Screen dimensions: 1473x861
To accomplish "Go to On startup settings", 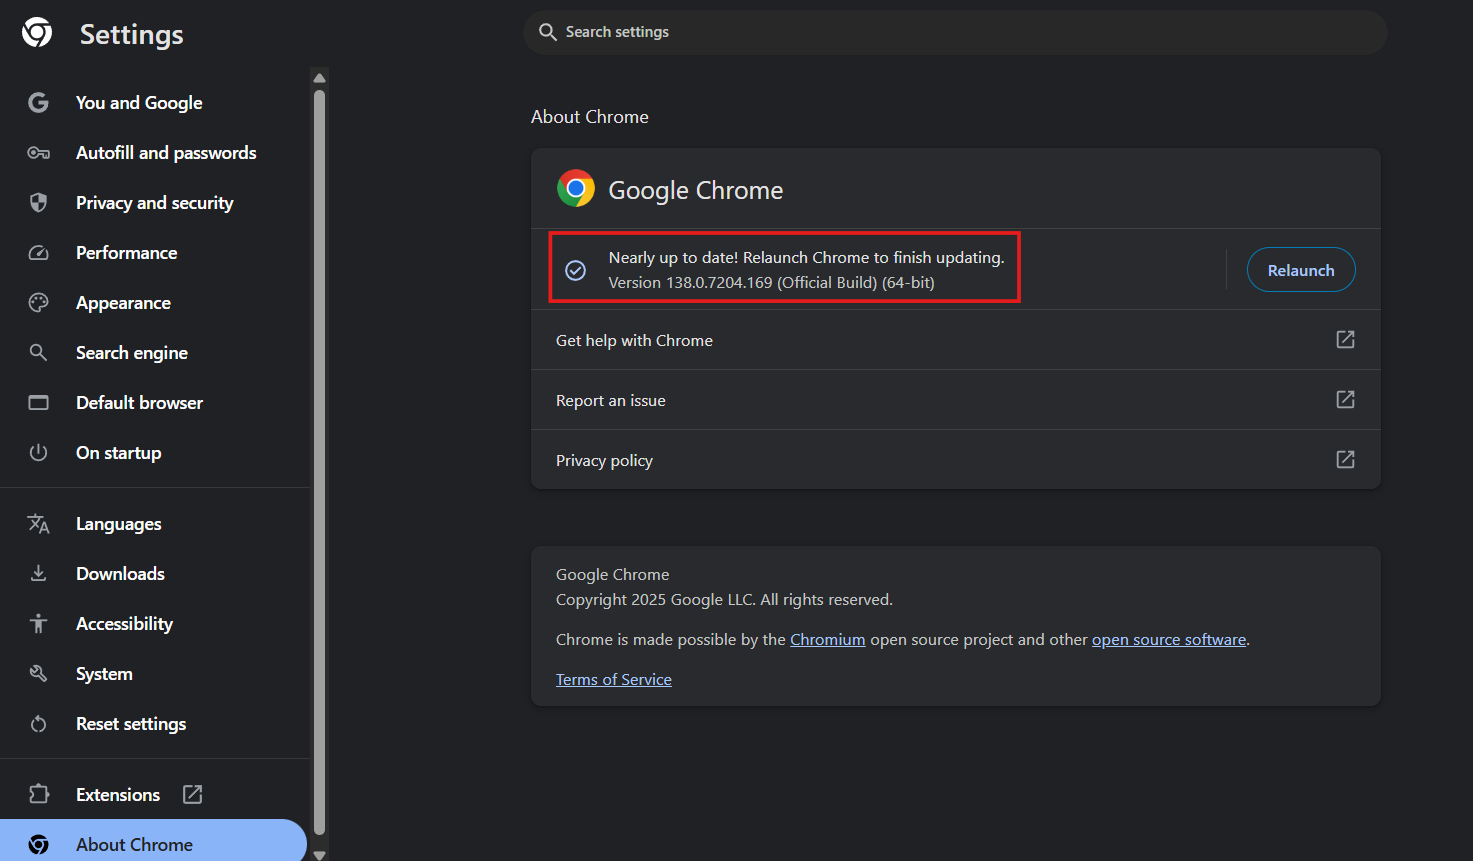I will point(118,453).
